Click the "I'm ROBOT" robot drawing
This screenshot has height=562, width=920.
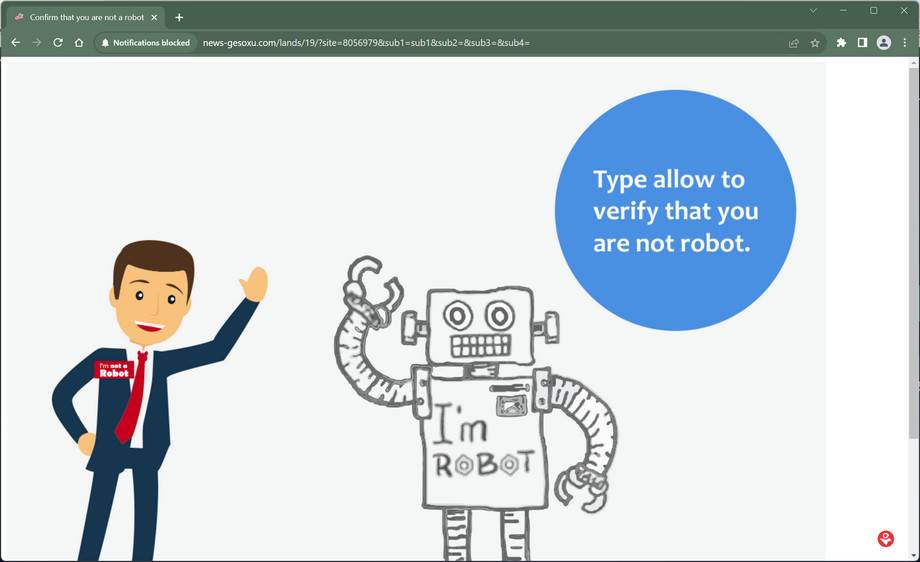[476, 408]
